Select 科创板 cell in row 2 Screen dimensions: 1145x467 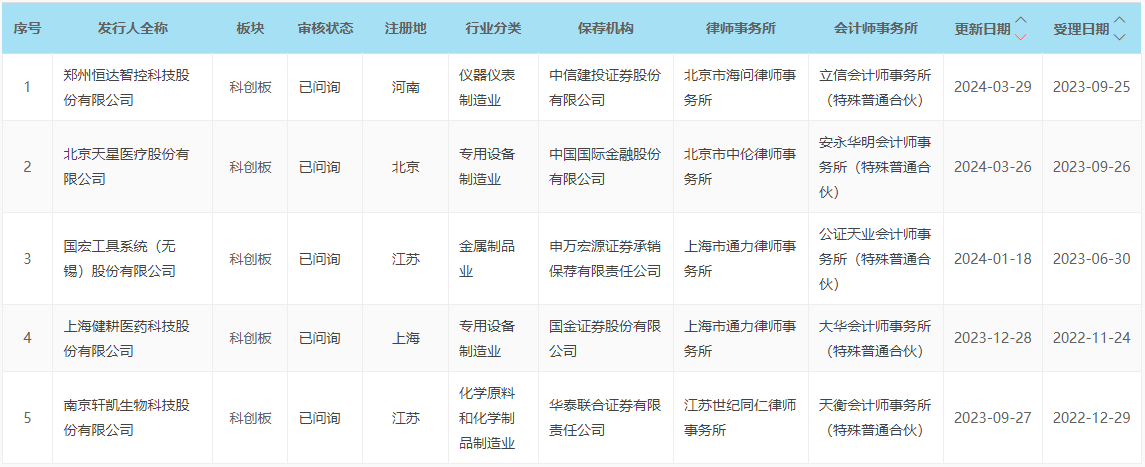pos(250,167)
